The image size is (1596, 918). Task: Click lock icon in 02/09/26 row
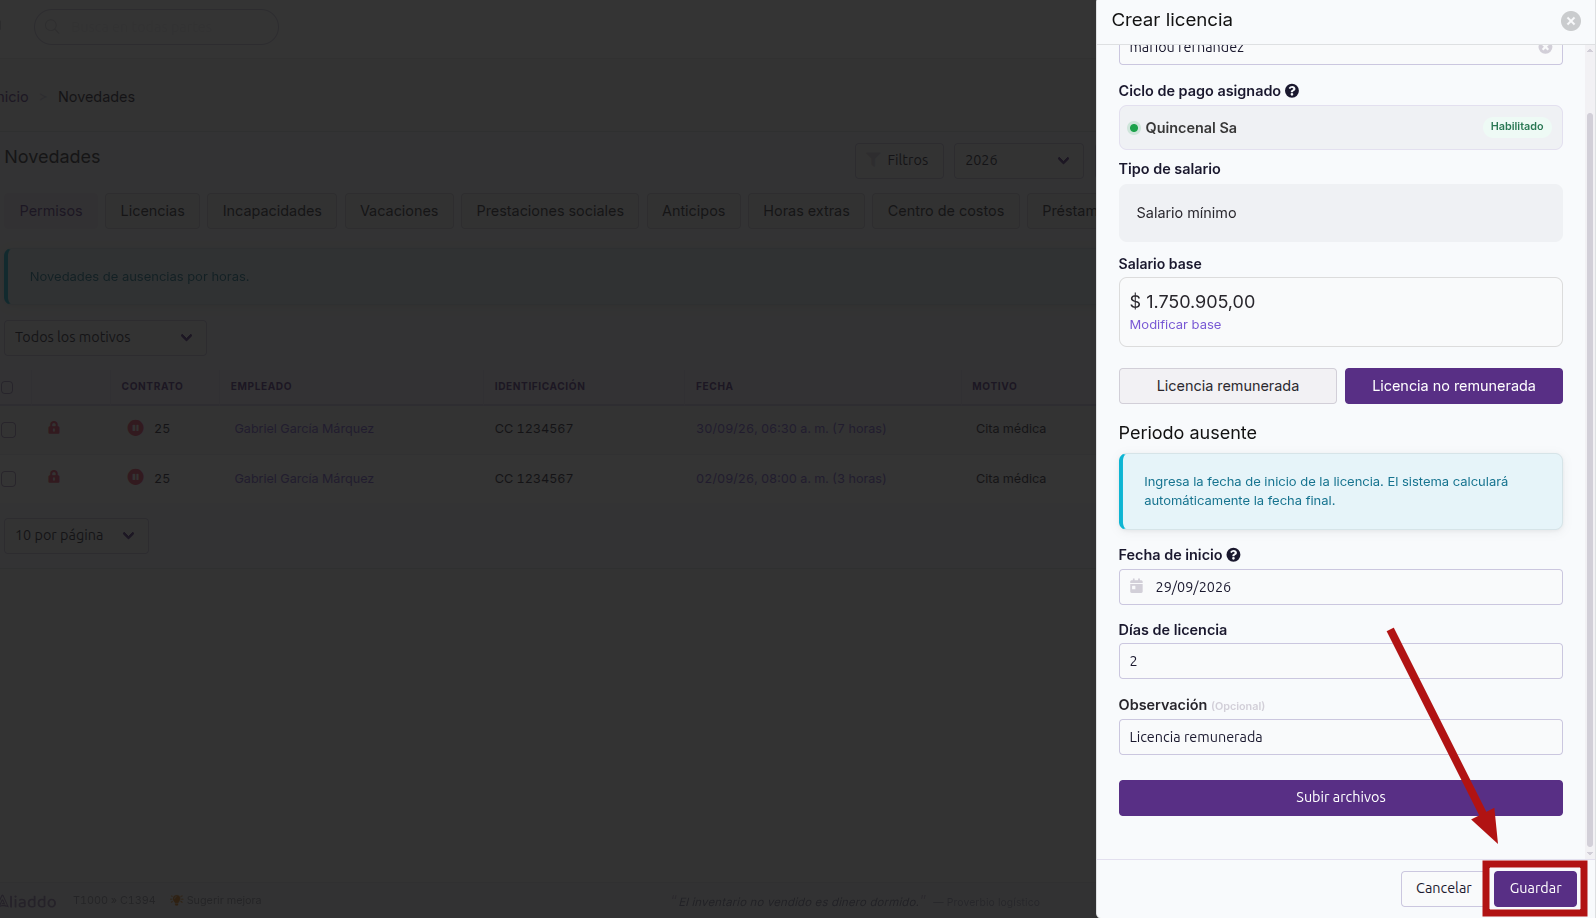click(54, 477)
